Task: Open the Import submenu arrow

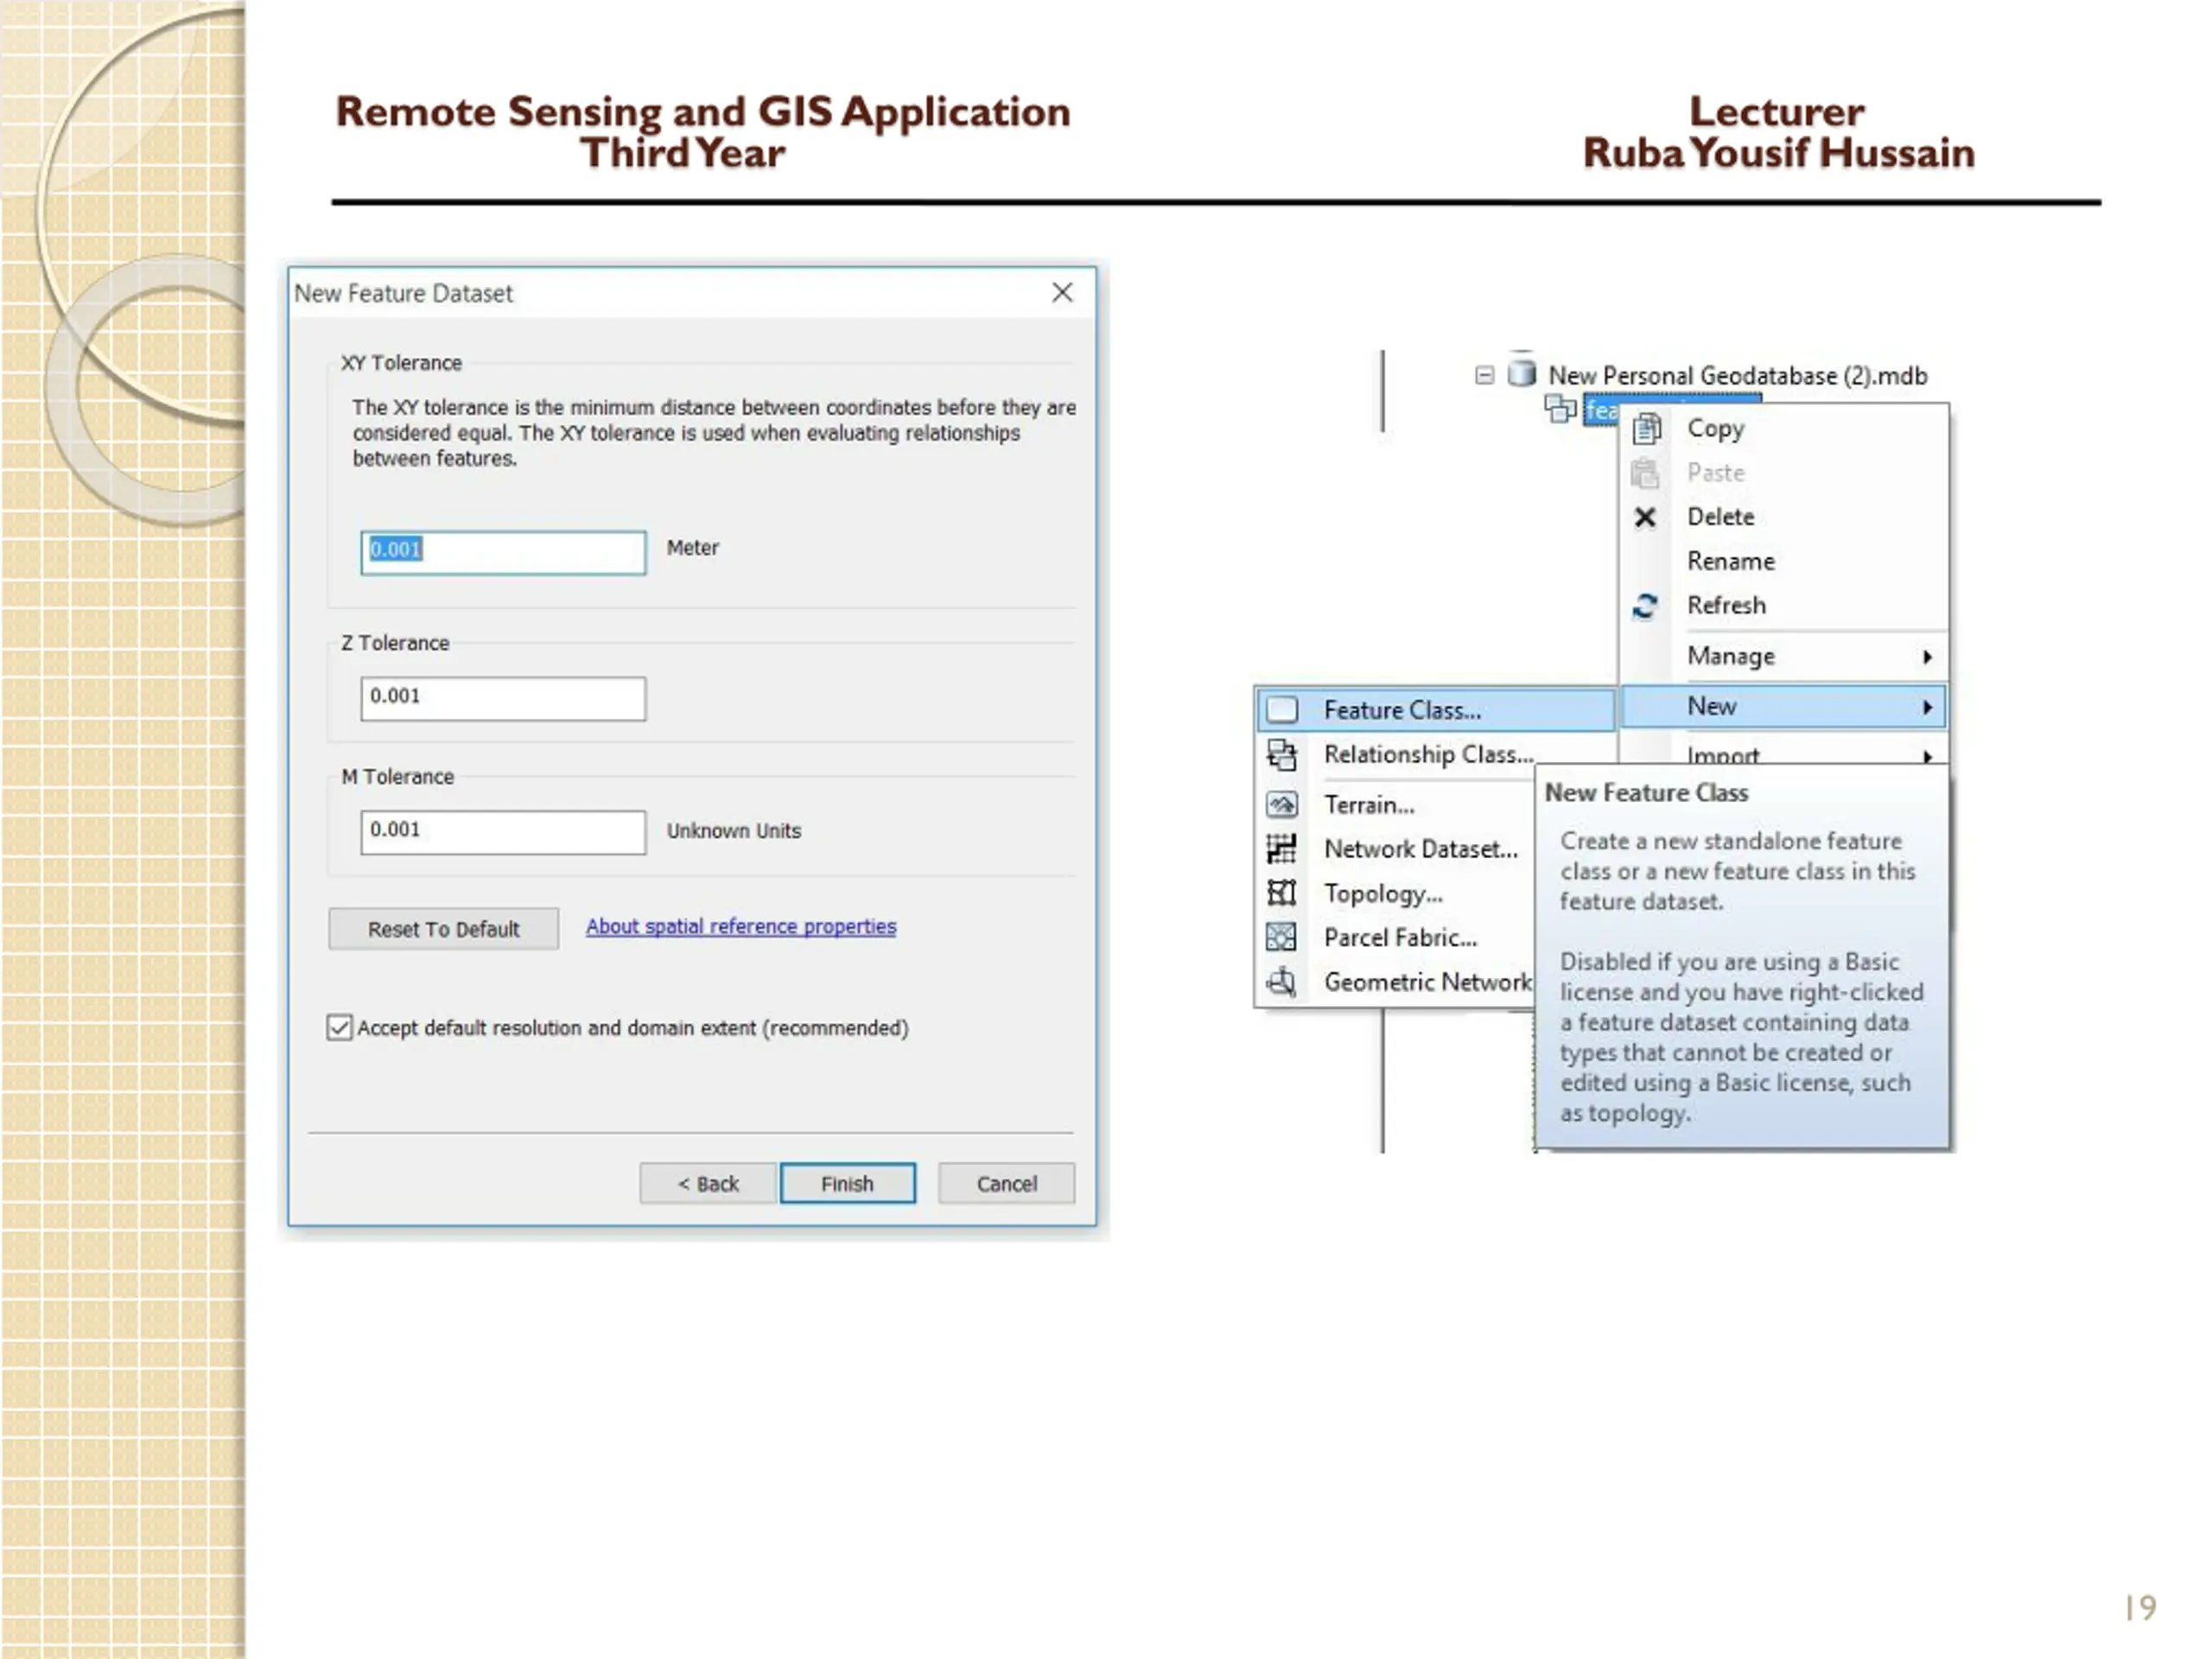Action: pyautogui.click(x=1927, y=756)
